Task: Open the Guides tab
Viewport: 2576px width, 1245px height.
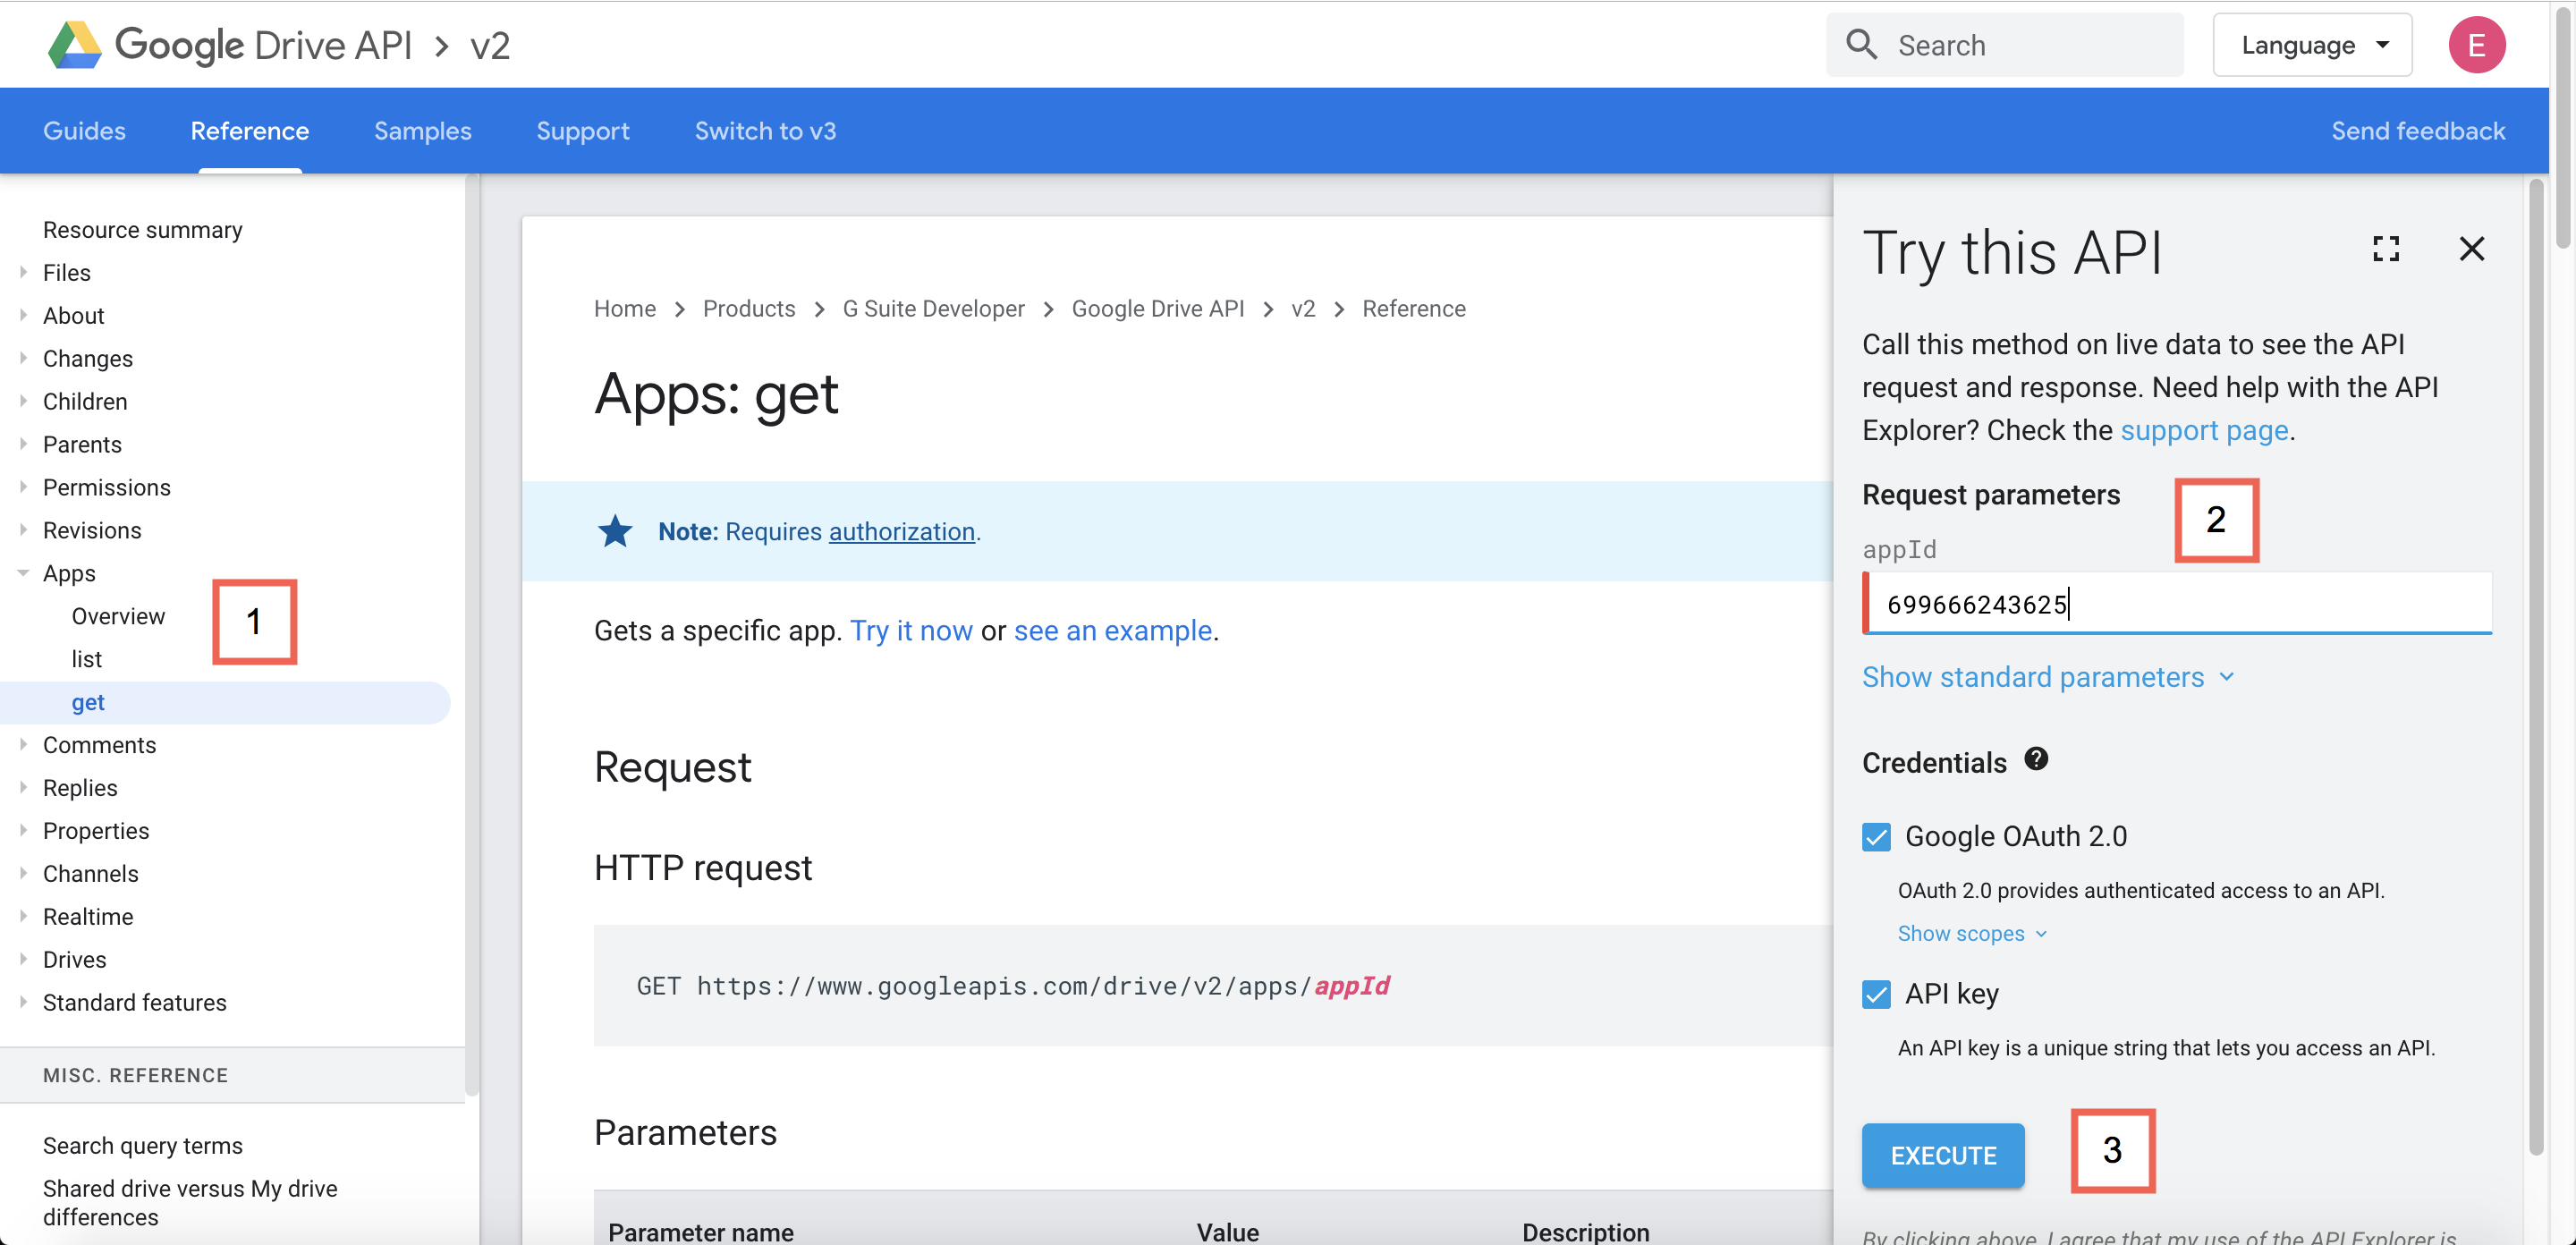Action: 84,131
